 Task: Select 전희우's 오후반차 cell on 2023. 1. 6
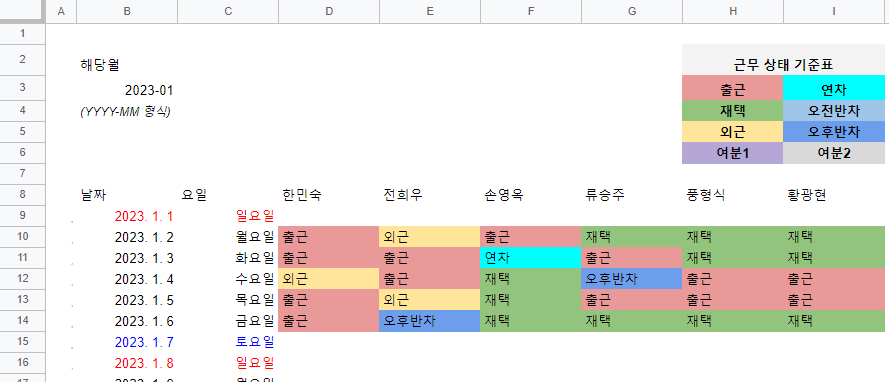pyautogui.click(x=430, y=321)
